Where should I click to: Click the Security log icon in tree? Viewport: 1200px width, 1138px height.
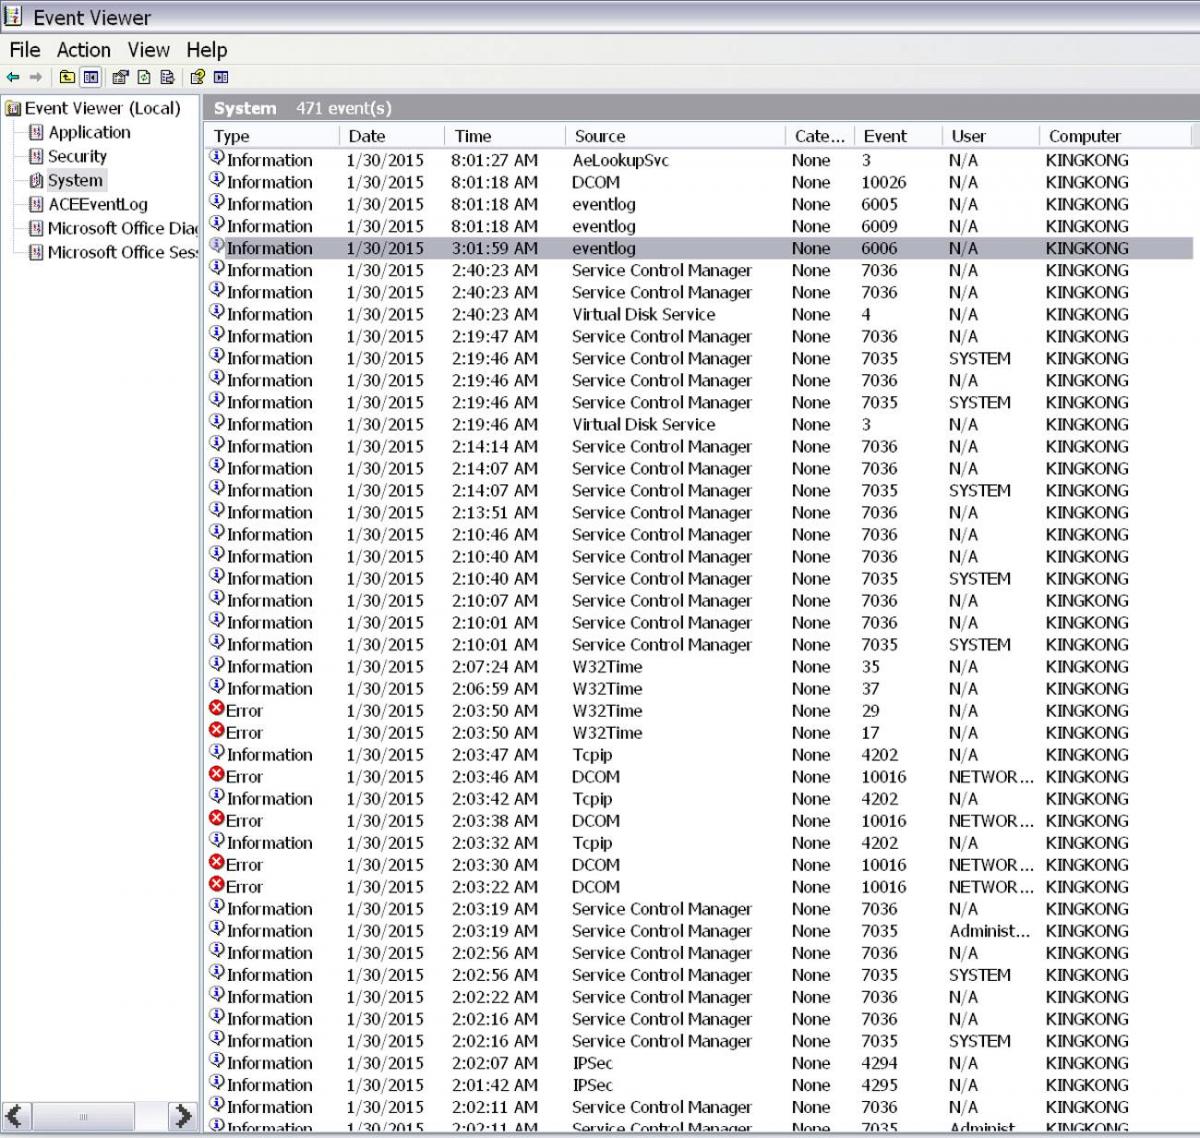pyautogui.click(x=36, y=156)
